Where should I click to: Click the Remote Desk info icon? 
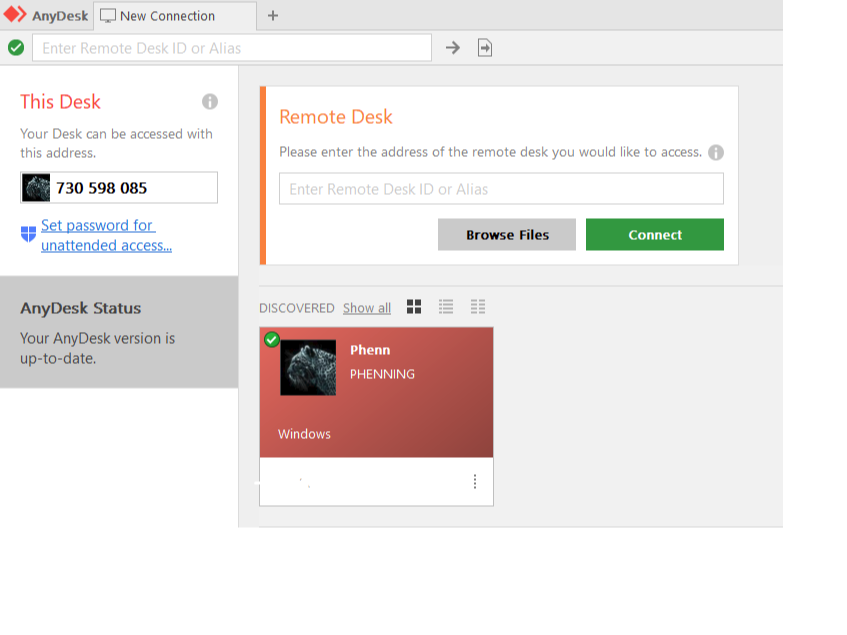coord(716,153)
